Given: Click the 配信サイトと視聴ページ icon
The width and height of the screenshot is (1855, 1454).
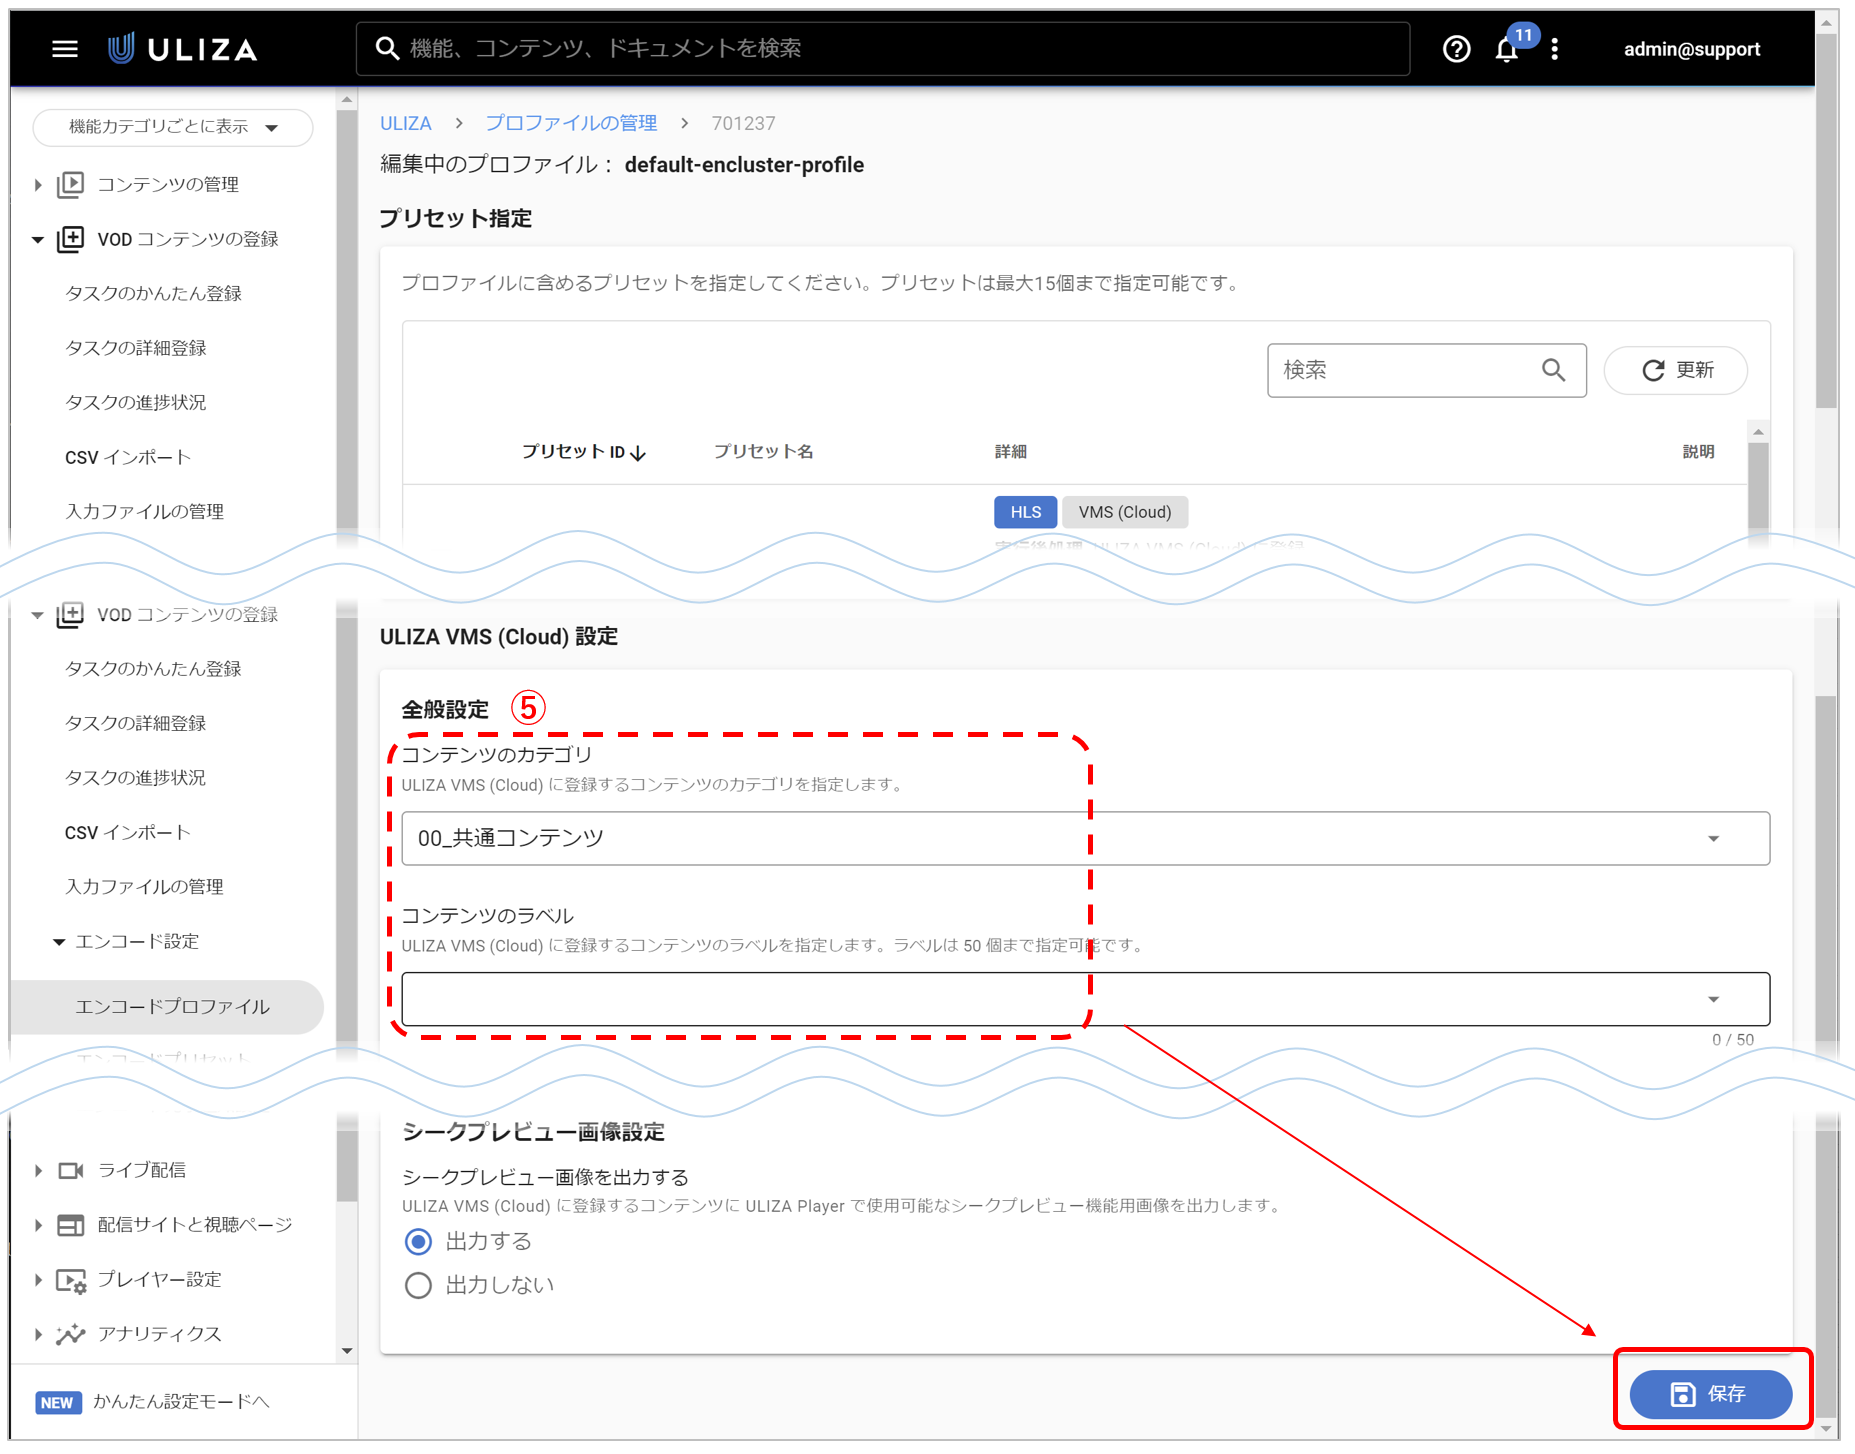Looking at the screenshot, I should pyautogui.click(x=71, y=1225).
